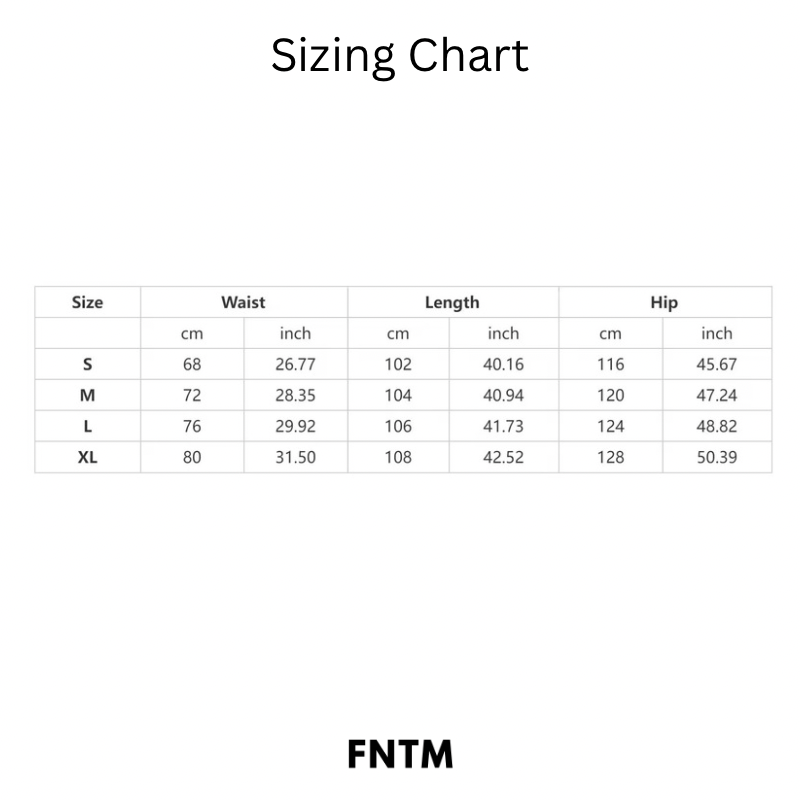Viewport: 800px width, 800px height.
Task: Click the Sizing Chart title
Action: [x=400, y=56]
